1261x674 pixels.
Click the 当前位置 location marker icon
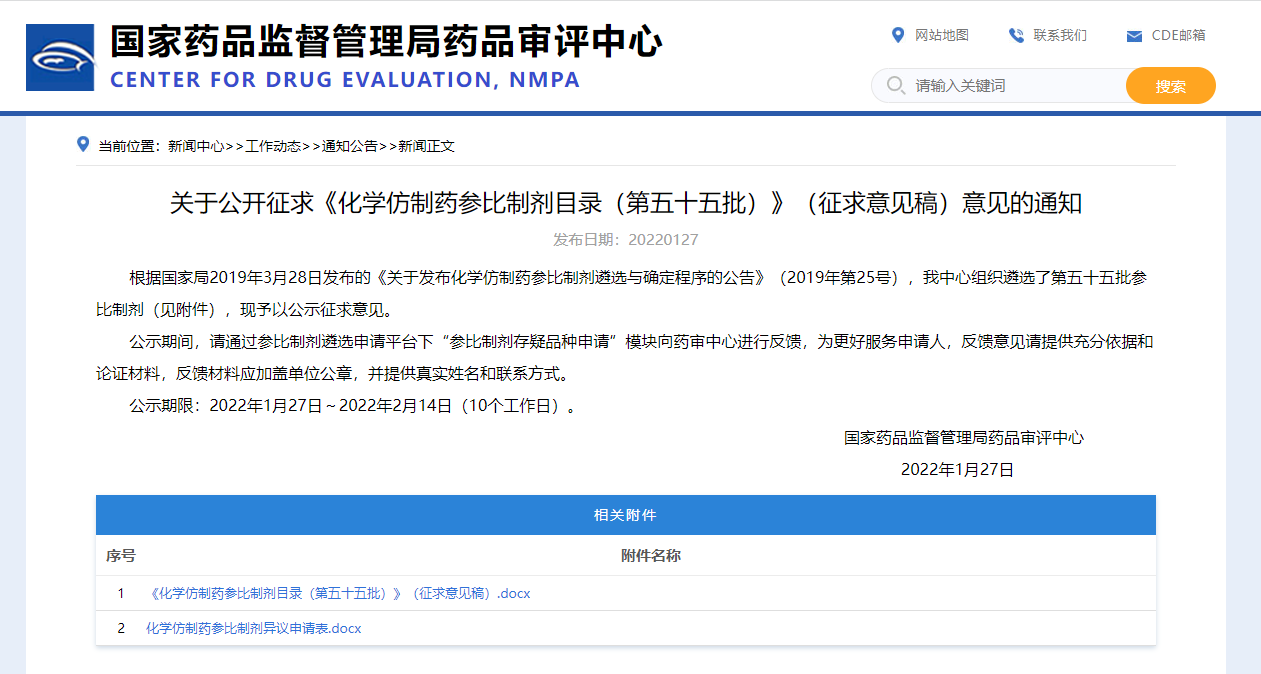click(83, 144)
